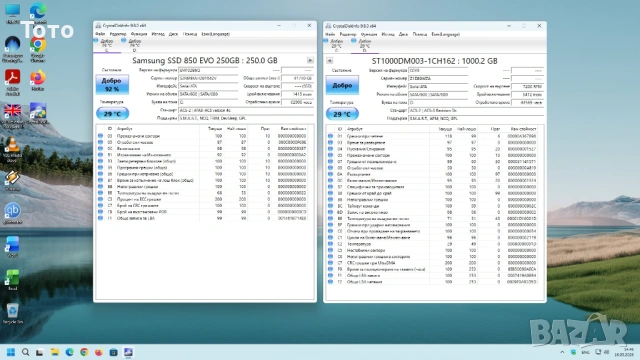Click the Chrome icon on the taskbar
Viewport: 640px width, 360px height.
coord(84,352)
